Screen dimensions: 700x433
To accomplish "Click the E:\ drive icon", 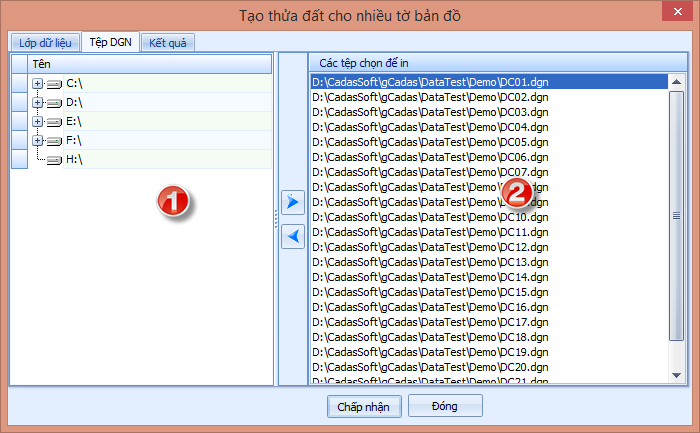I will tap(54, 121).
